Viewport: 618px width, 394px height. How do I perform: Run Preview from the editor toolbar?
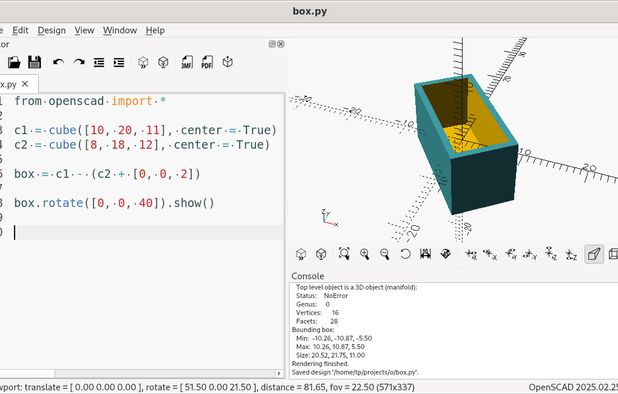coord(143,62)
